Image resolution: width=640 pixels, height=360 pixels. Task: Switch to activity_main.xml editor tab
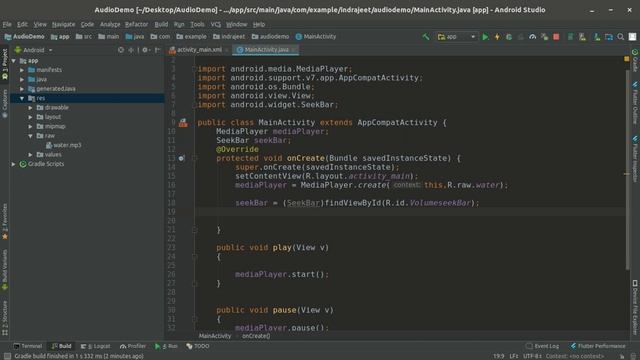pos(198,50)
